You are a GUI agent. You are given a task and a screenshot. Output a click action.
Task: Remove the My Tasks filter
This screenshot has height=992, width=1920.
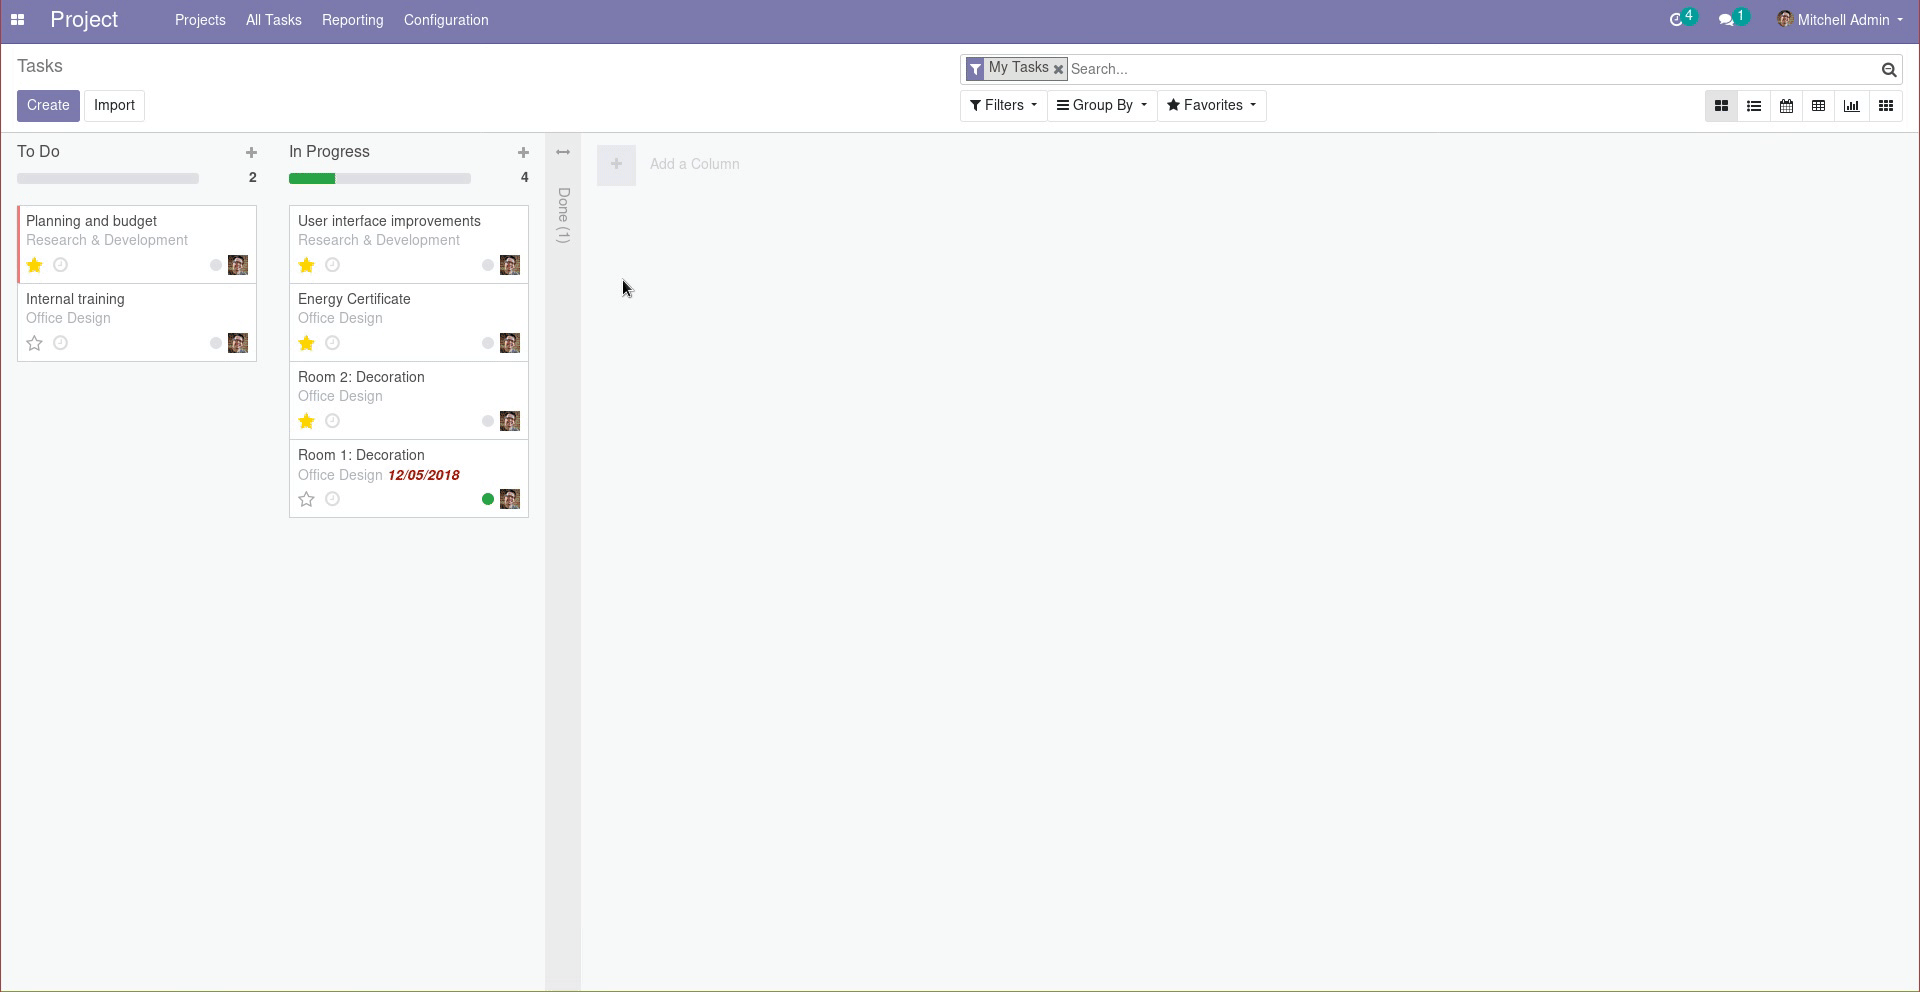(1057, 69)
